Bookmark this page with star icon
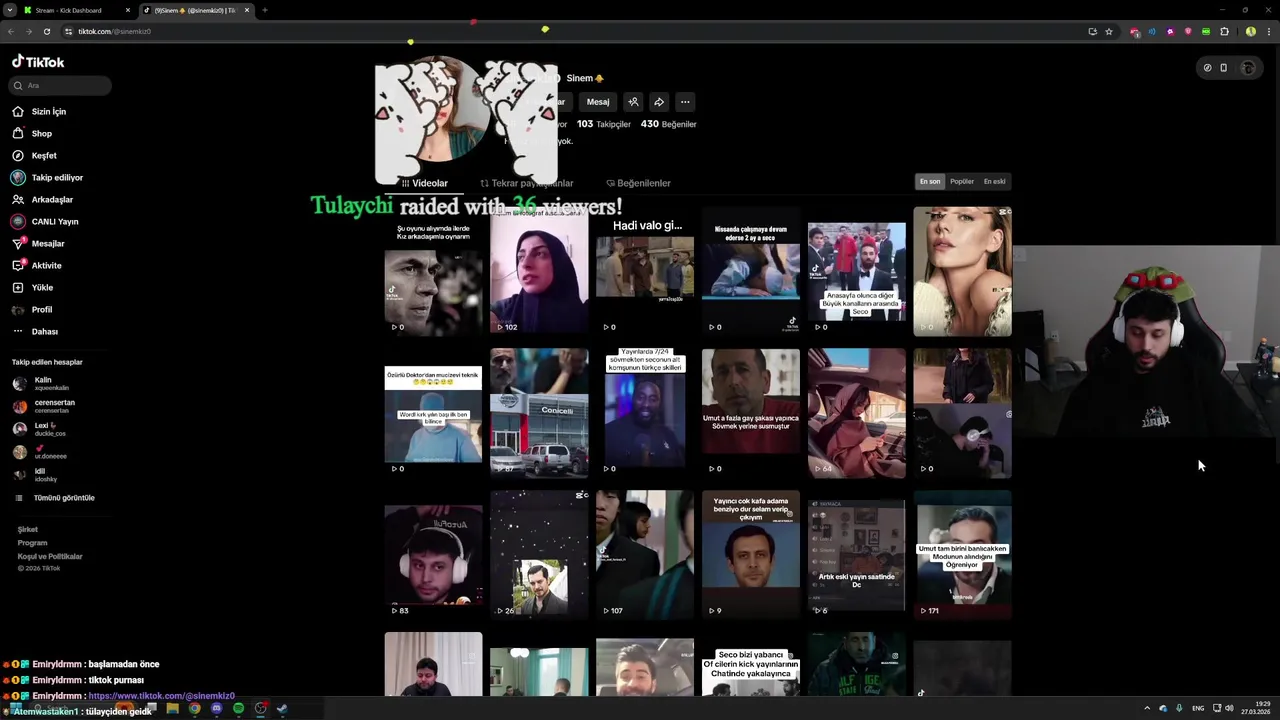 pyautogui.click(x=1109, y=31)
